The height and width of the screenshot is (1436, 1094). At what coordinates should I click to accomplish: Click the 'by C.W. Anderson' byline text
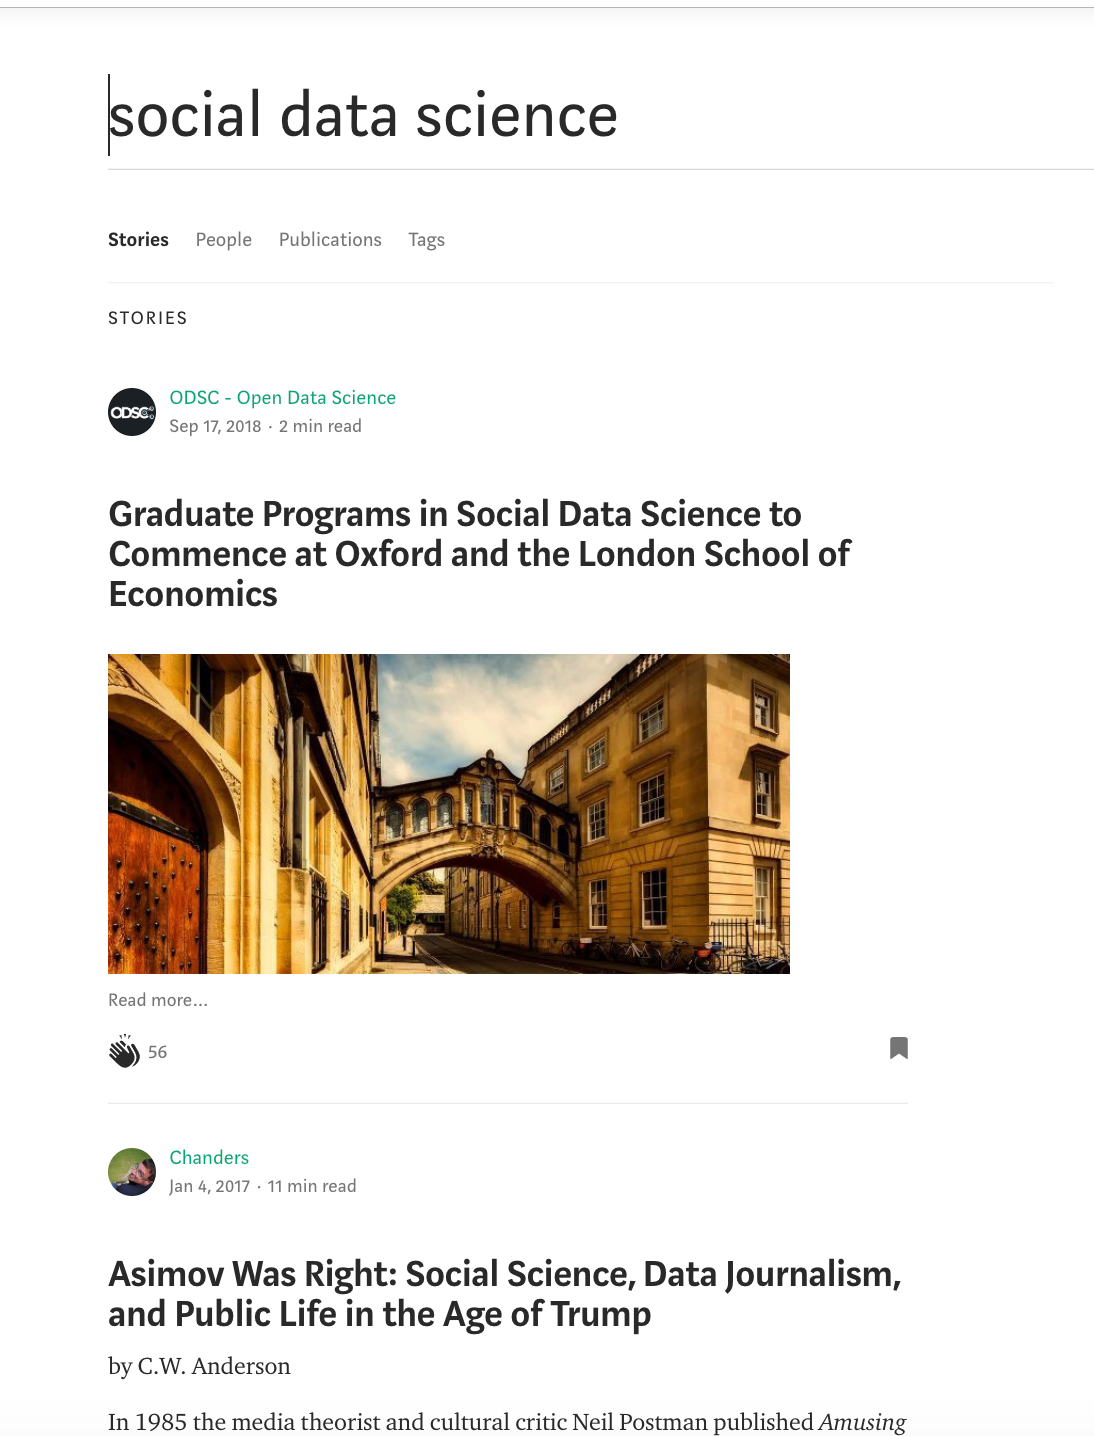pos(199,1366)
